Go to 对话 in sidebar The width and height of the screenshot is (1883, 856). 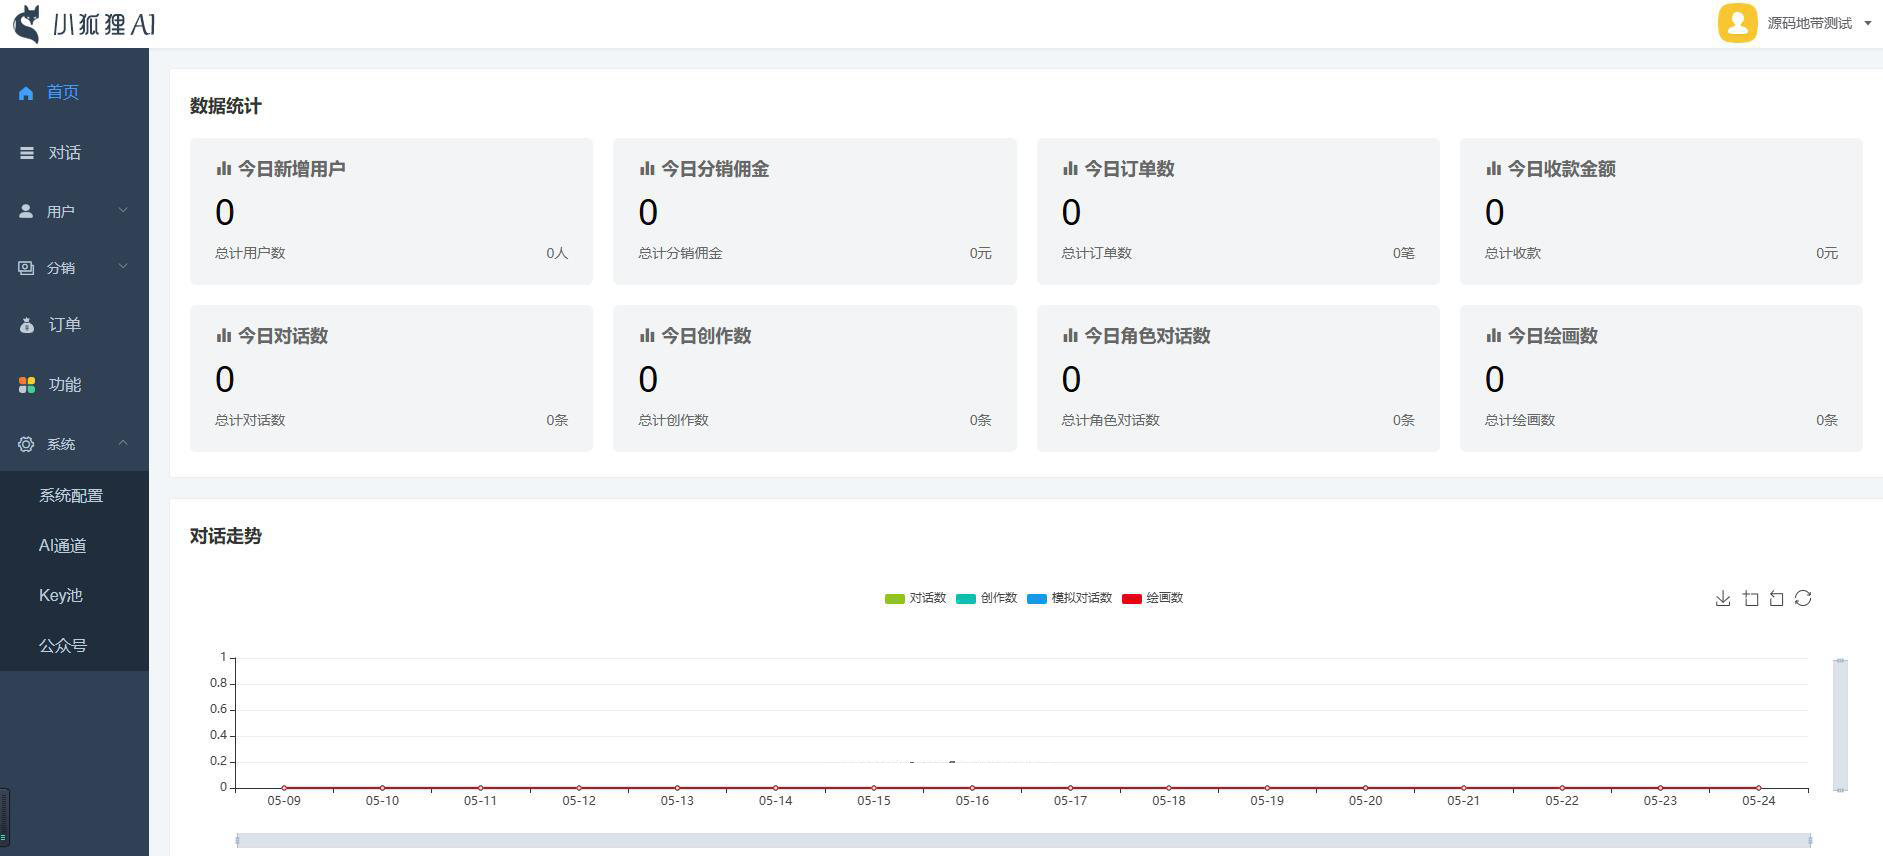[x=64, y=153]
